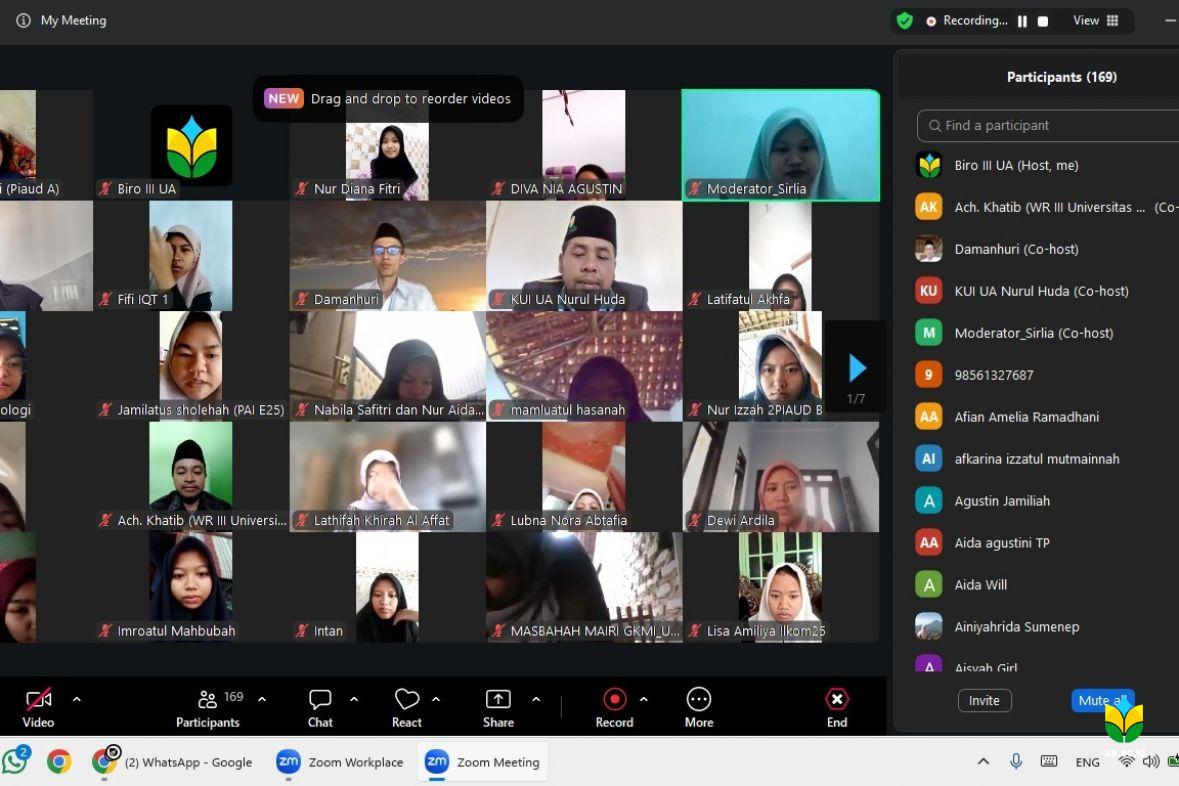The image size is (1179, 786).
Task: Expand the Video options arrow
Action: [x=77, y=699]
